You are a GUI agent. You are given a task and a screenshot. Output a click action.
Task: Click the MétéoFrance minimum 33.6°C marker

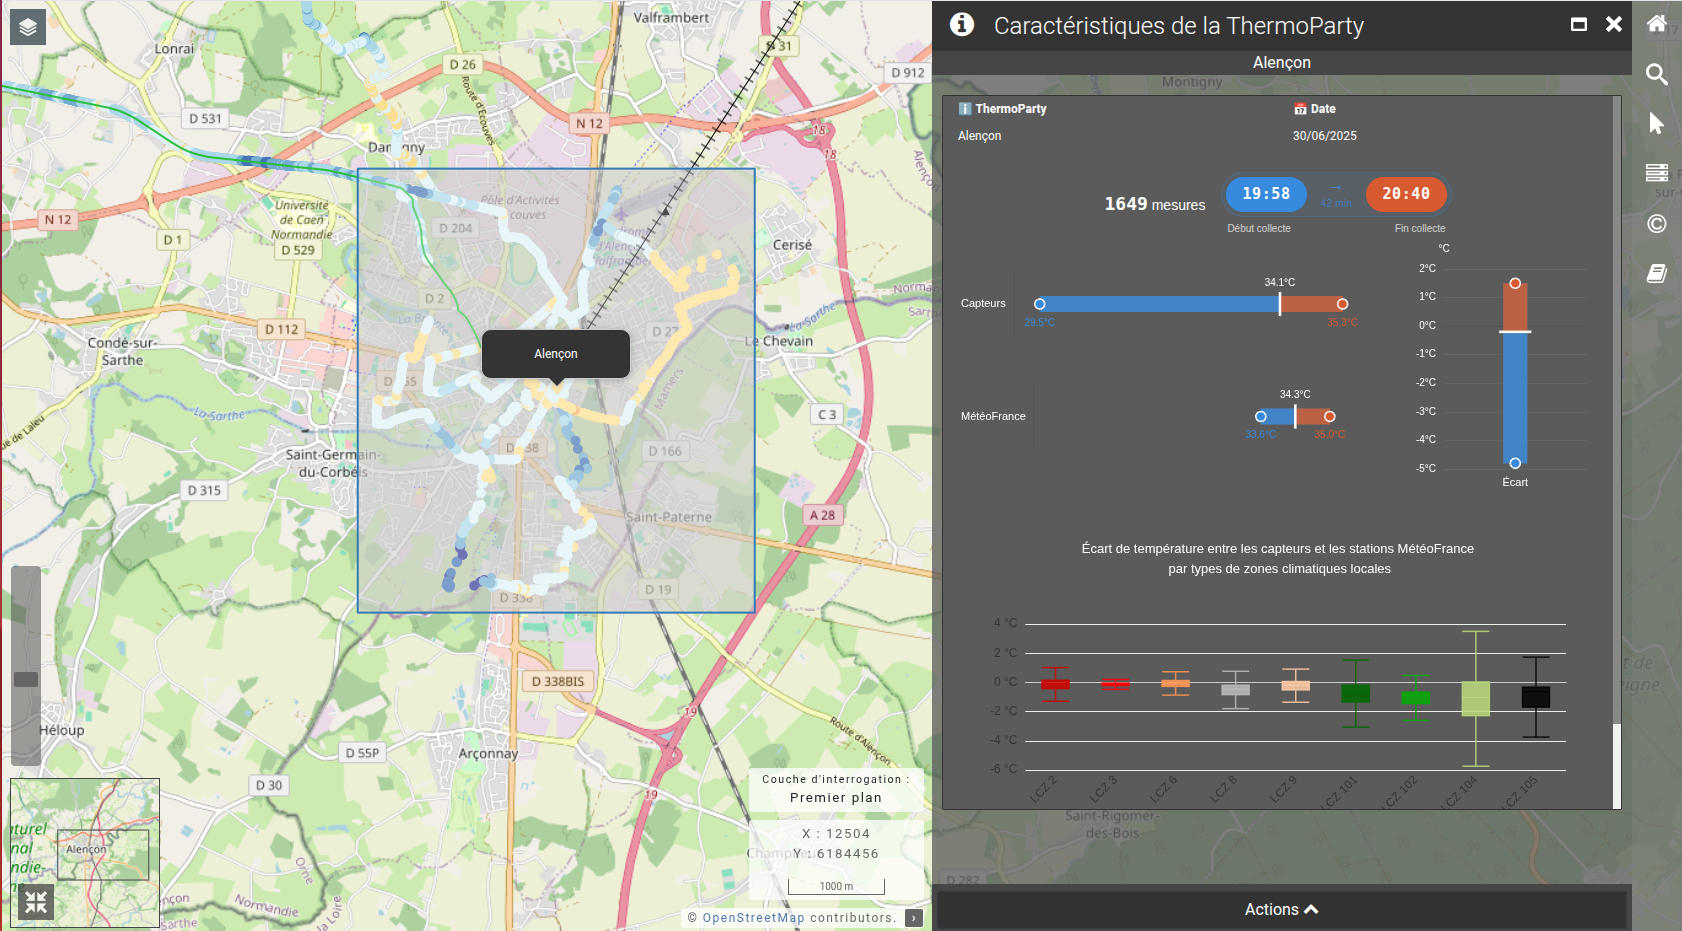(x=1261, y=417)
